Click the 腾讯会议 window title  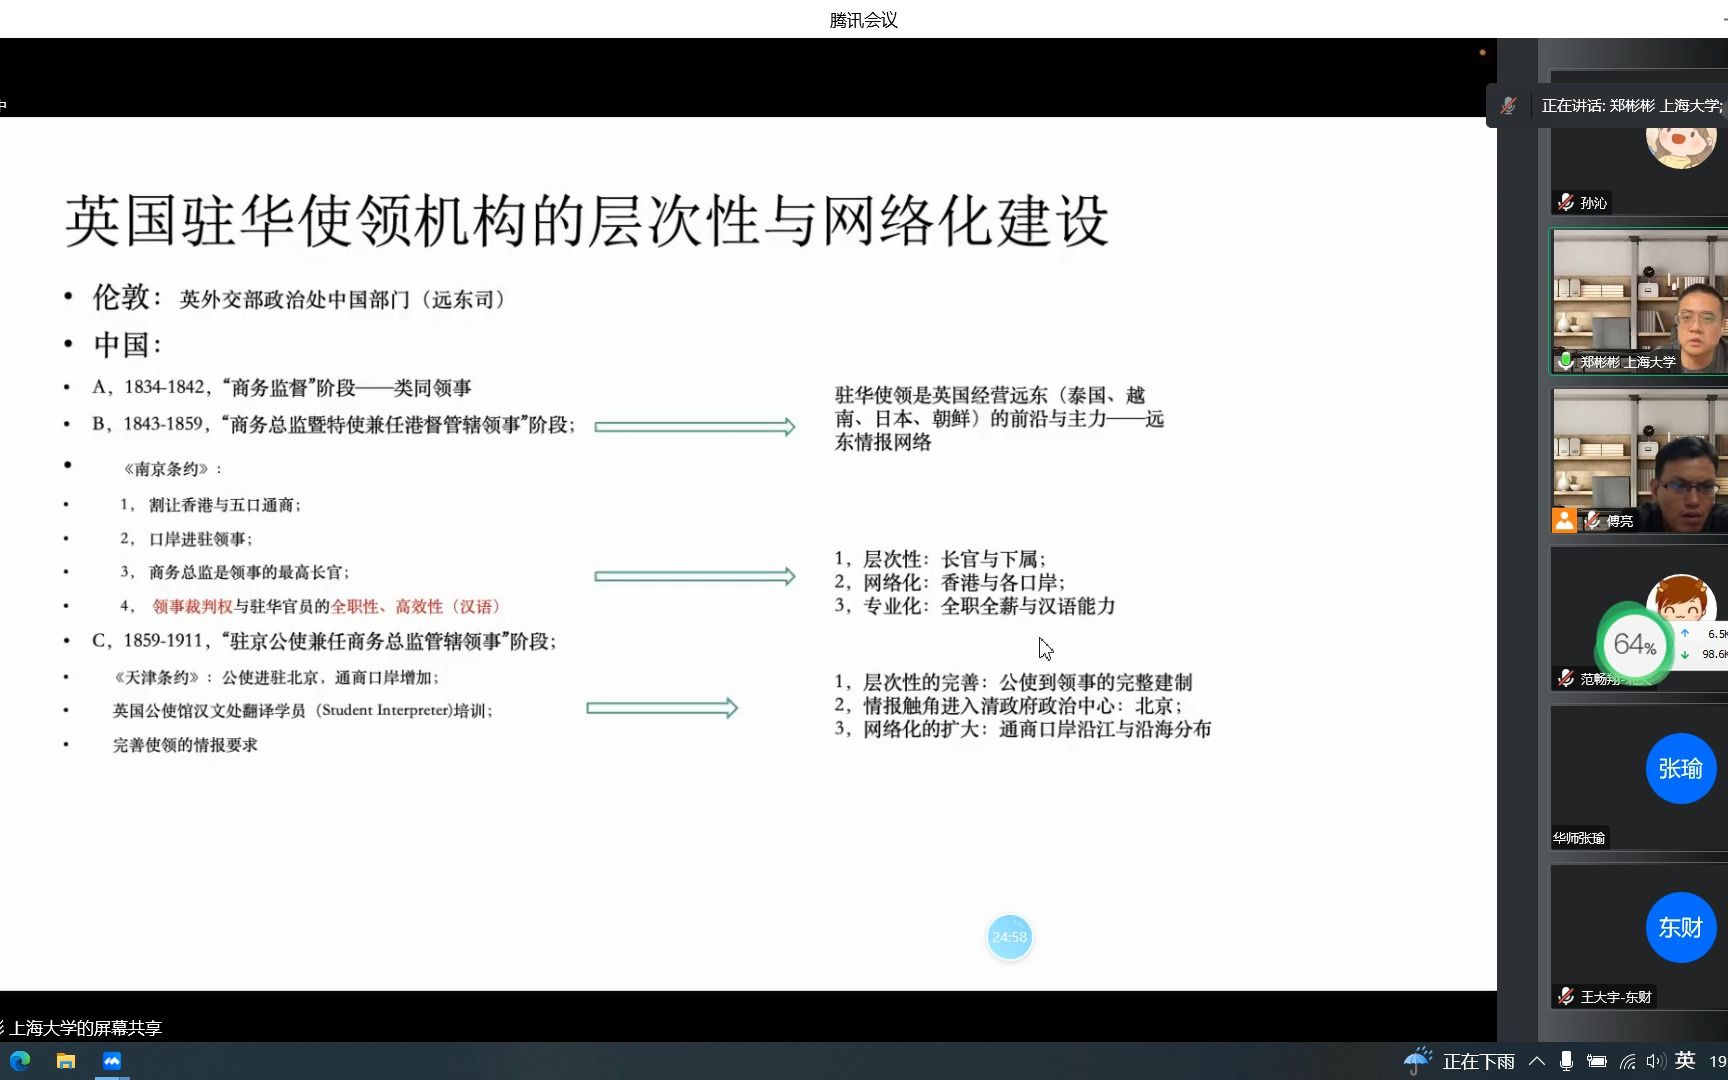[x=864, y=20]
